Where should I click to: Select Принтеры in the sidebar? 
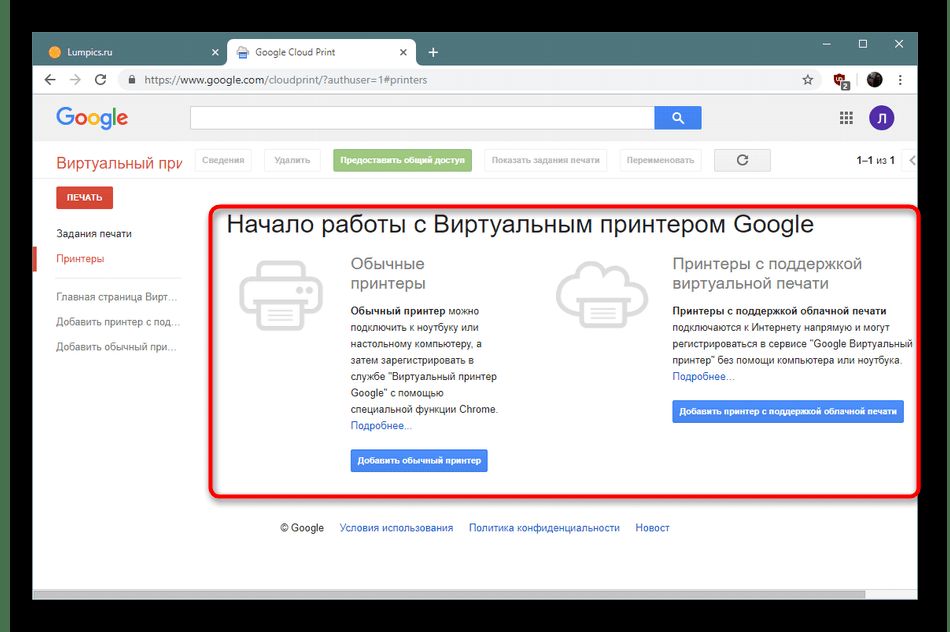[80, 259]
